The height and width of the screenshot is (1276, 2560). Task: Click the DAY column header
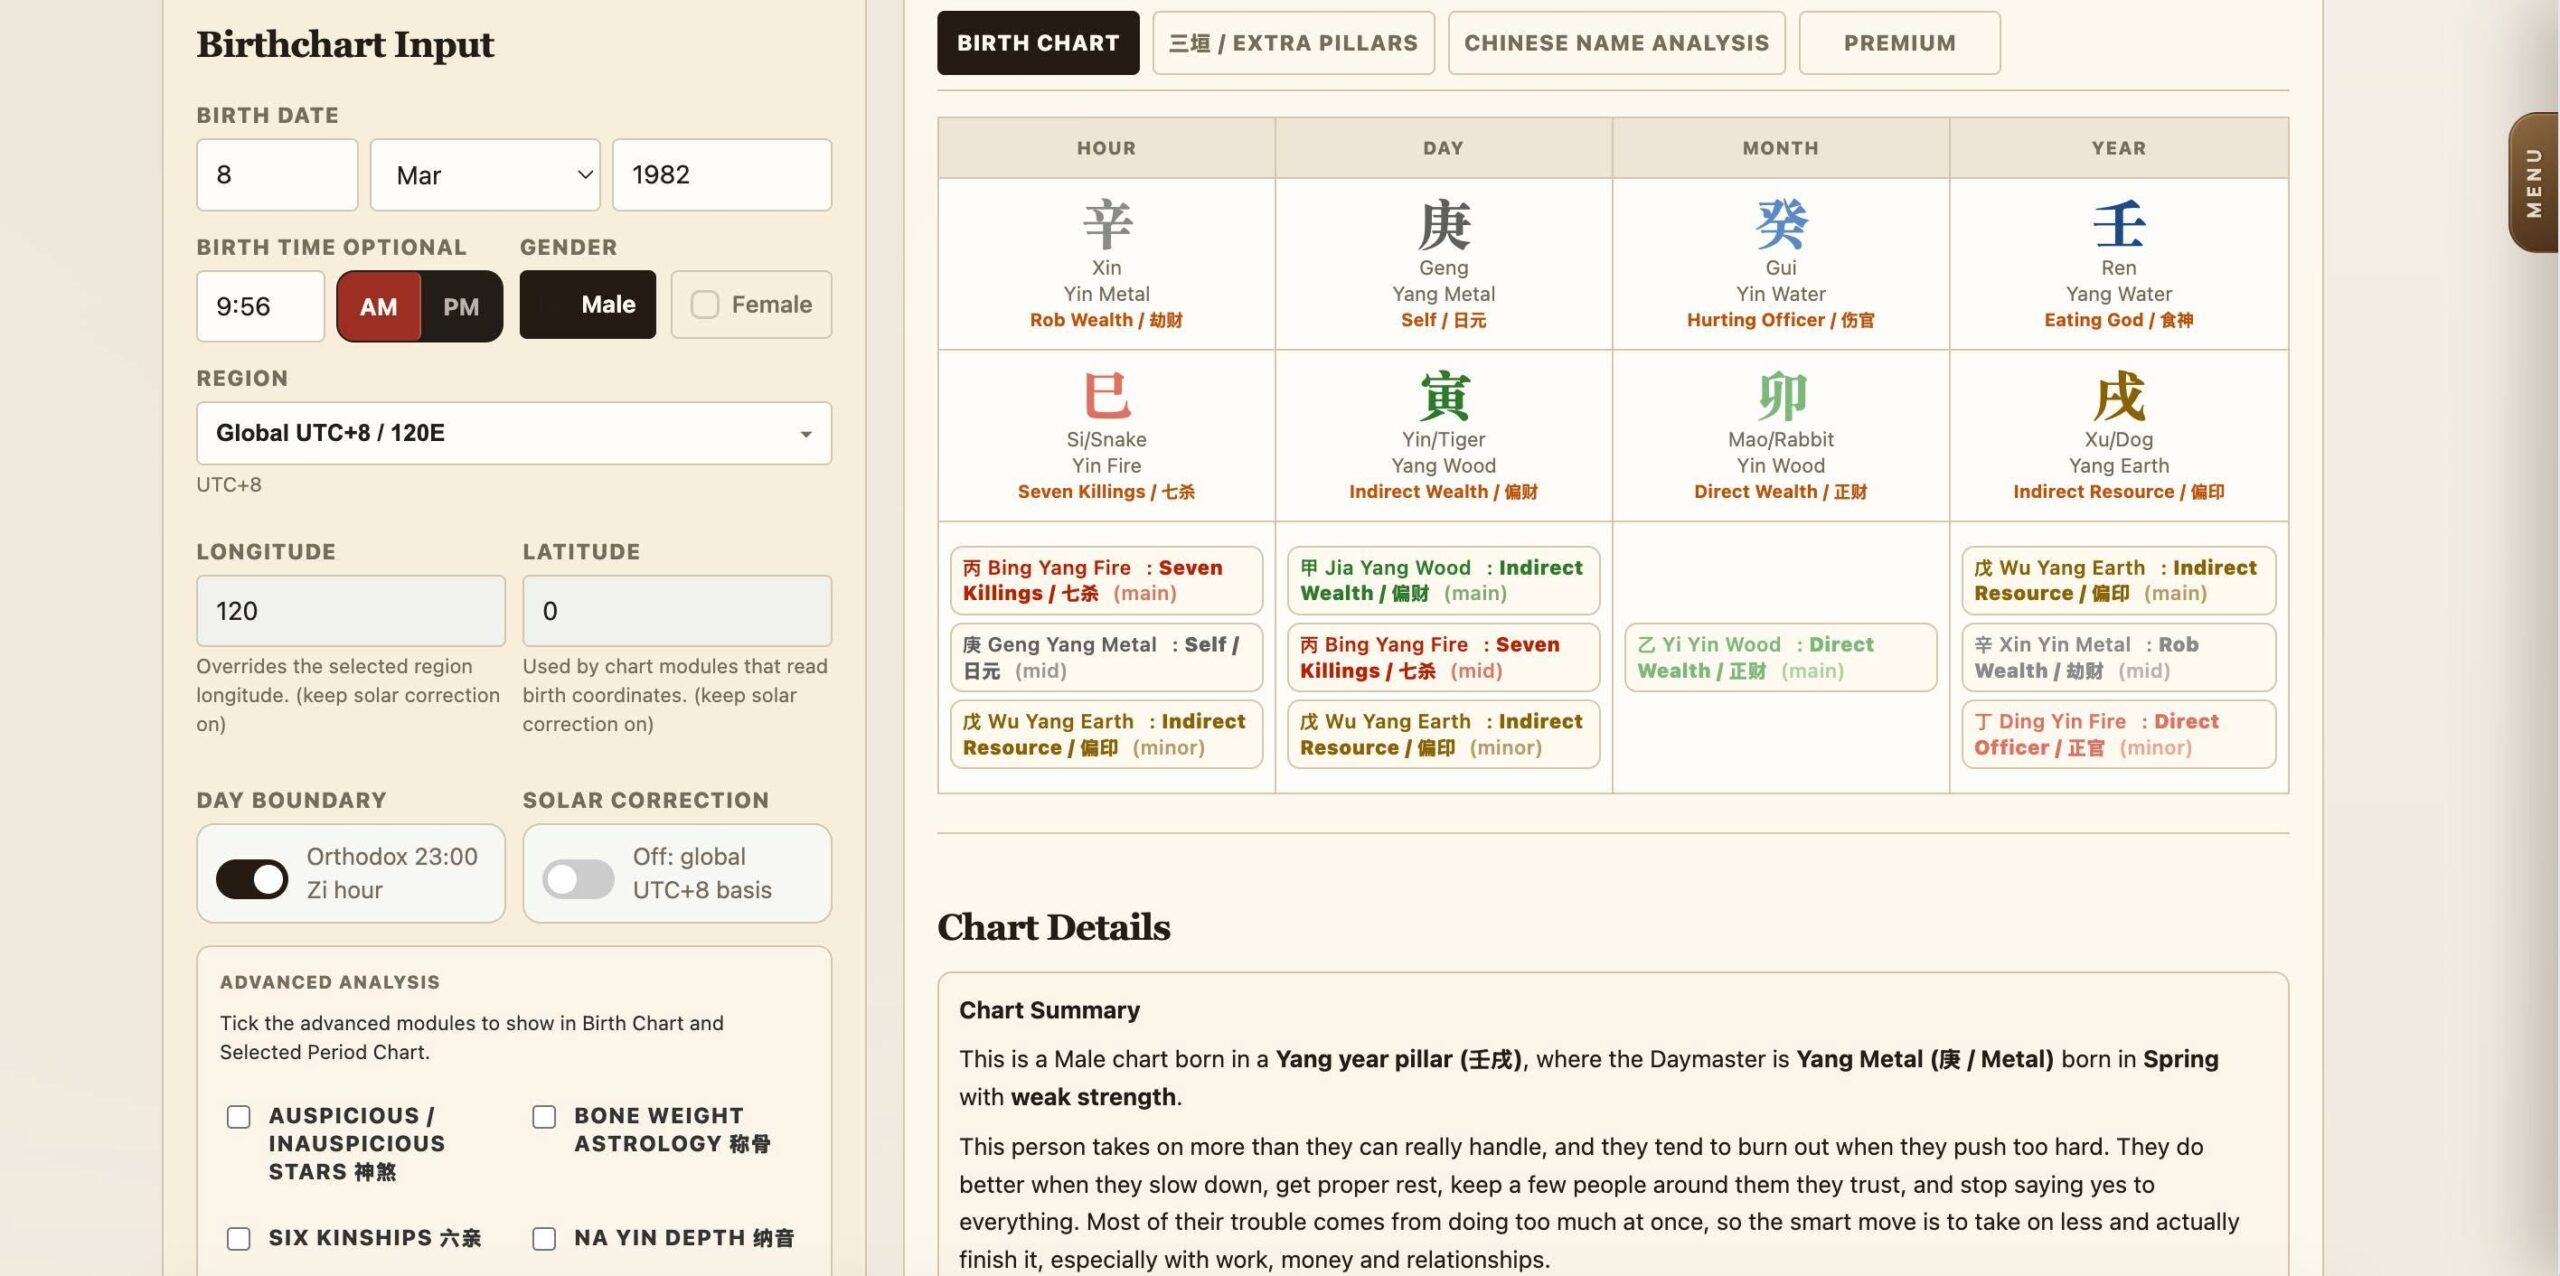1443,148
